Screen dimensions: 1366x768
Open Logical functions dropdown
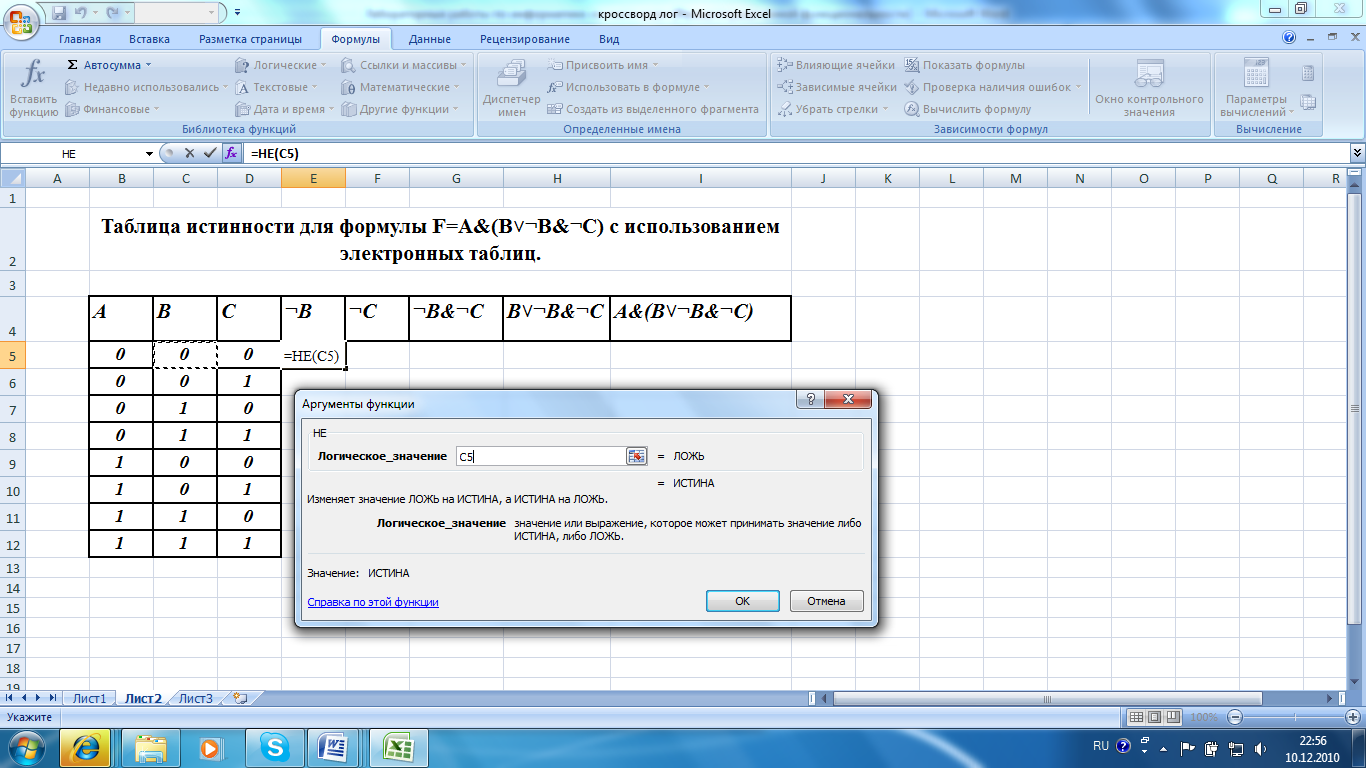(282, 65)
